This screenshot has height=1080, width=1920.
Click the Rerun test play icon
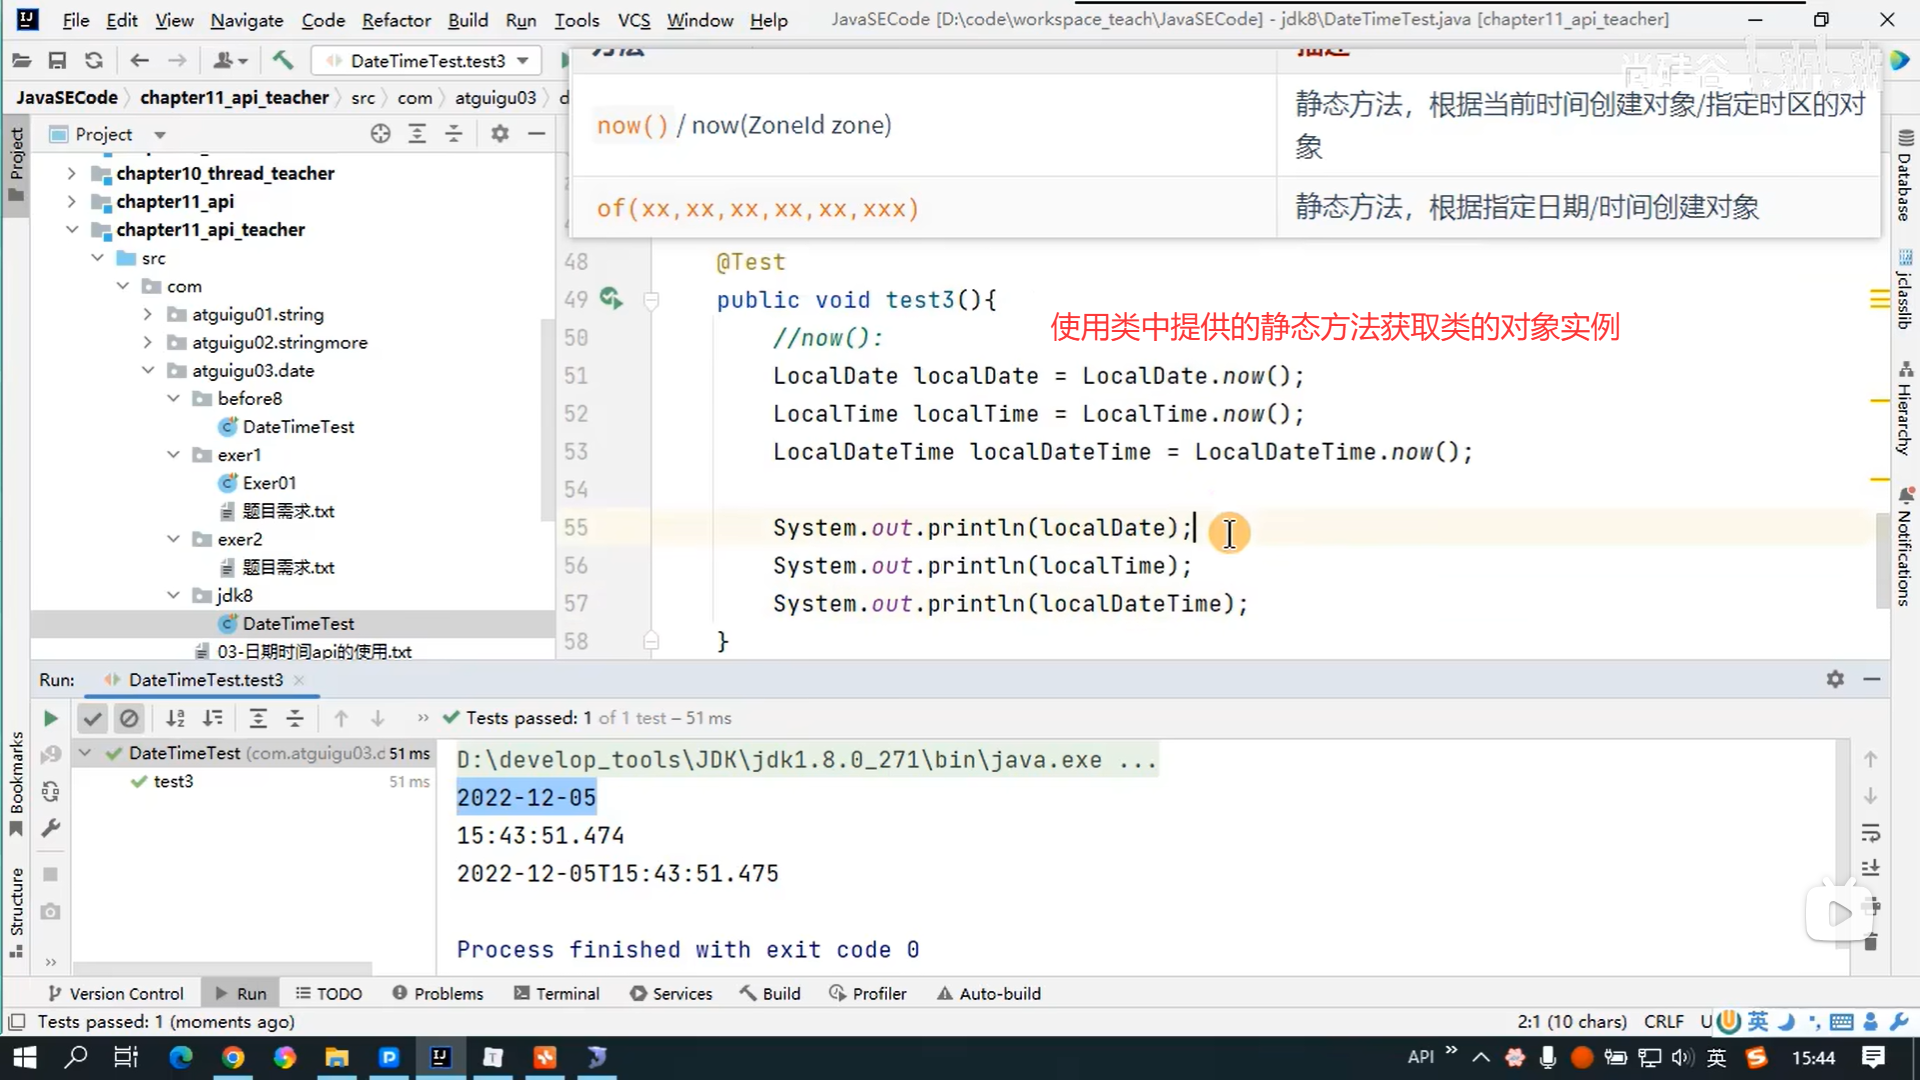pos(51,718)
